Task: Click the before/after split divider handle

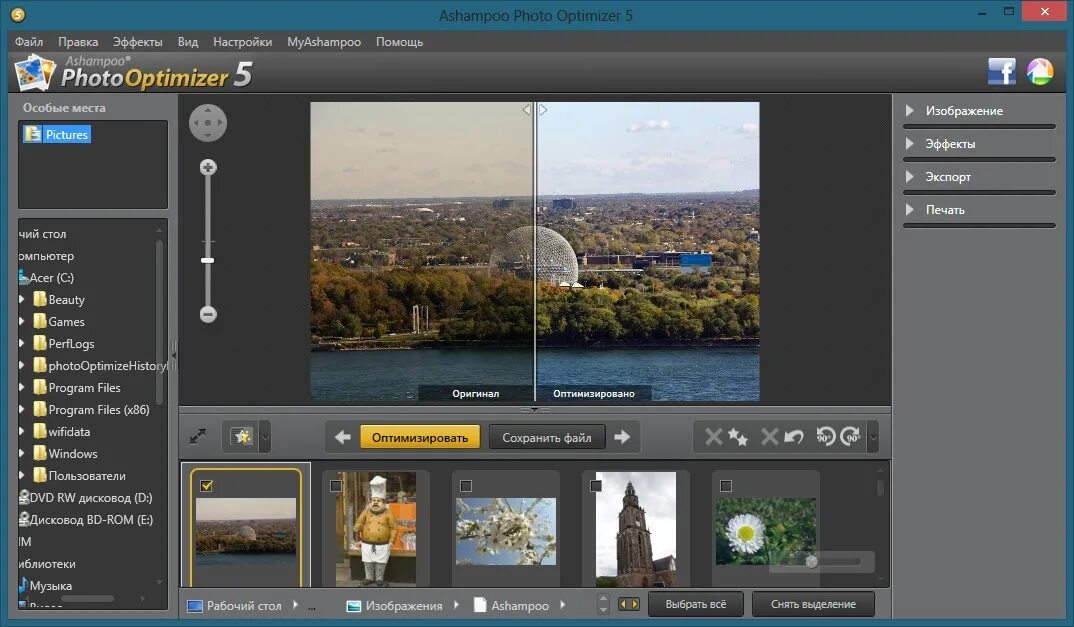Action: coord(535,110)
